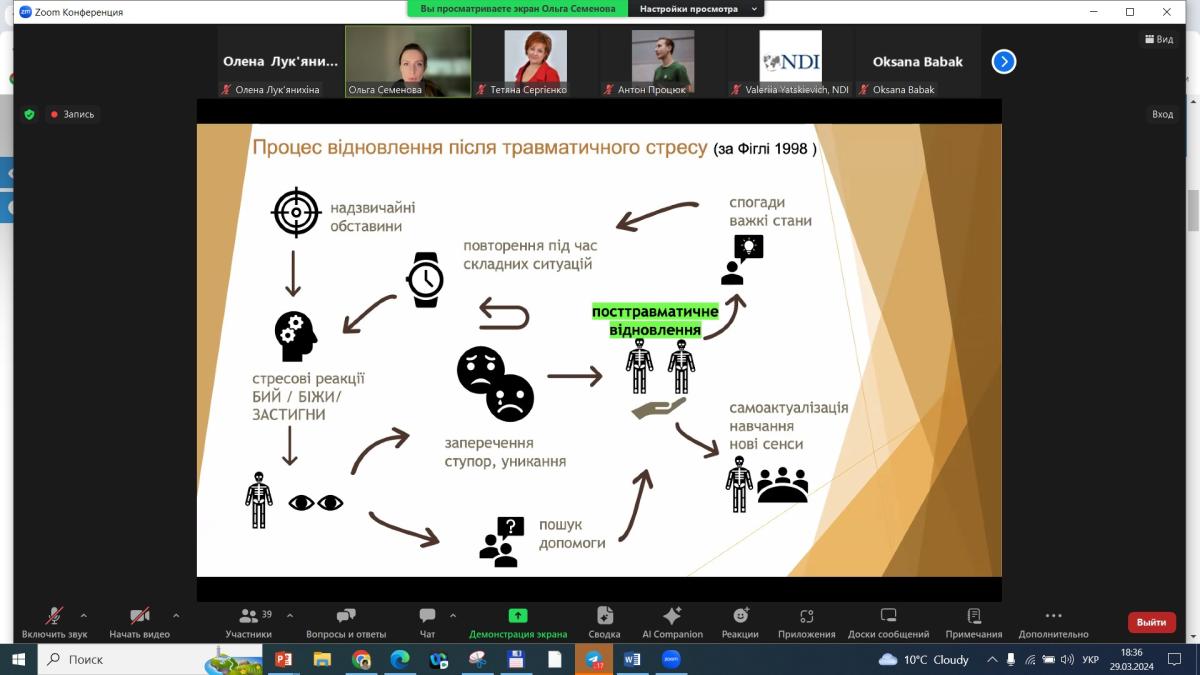Image resolution: width=1200 pixels, height=675 pixels.
Task: Open PowerPoint from the taskbar
Action: (282, 659)
